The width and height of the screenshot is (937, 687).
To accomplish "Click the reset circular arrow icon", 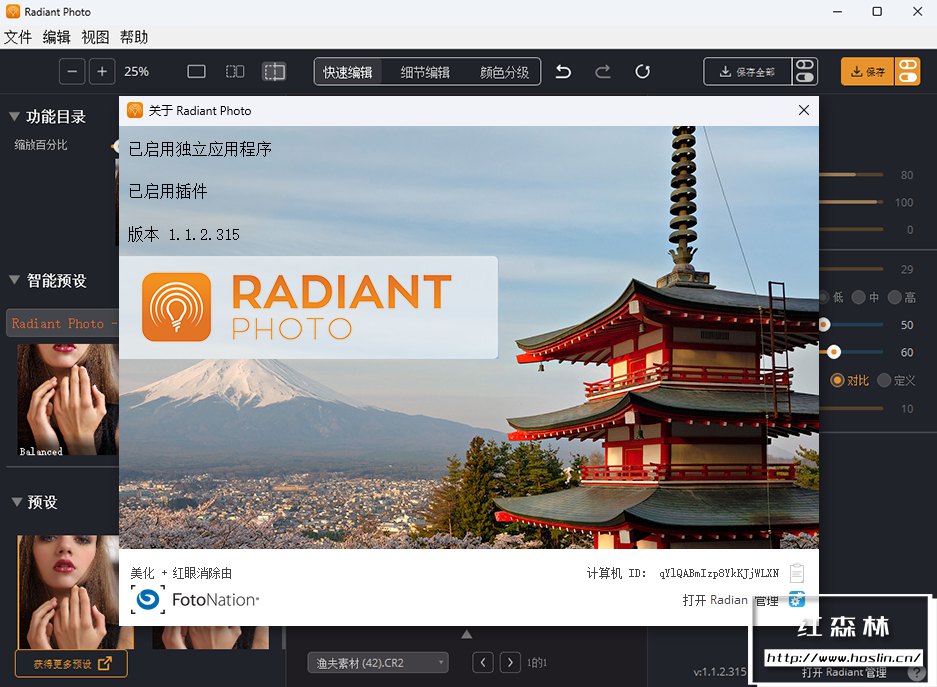I will [642, 72].
